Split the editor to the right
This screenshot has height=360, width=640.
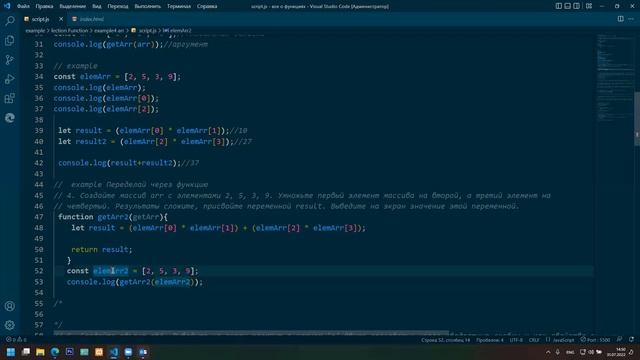click(620, 19)
